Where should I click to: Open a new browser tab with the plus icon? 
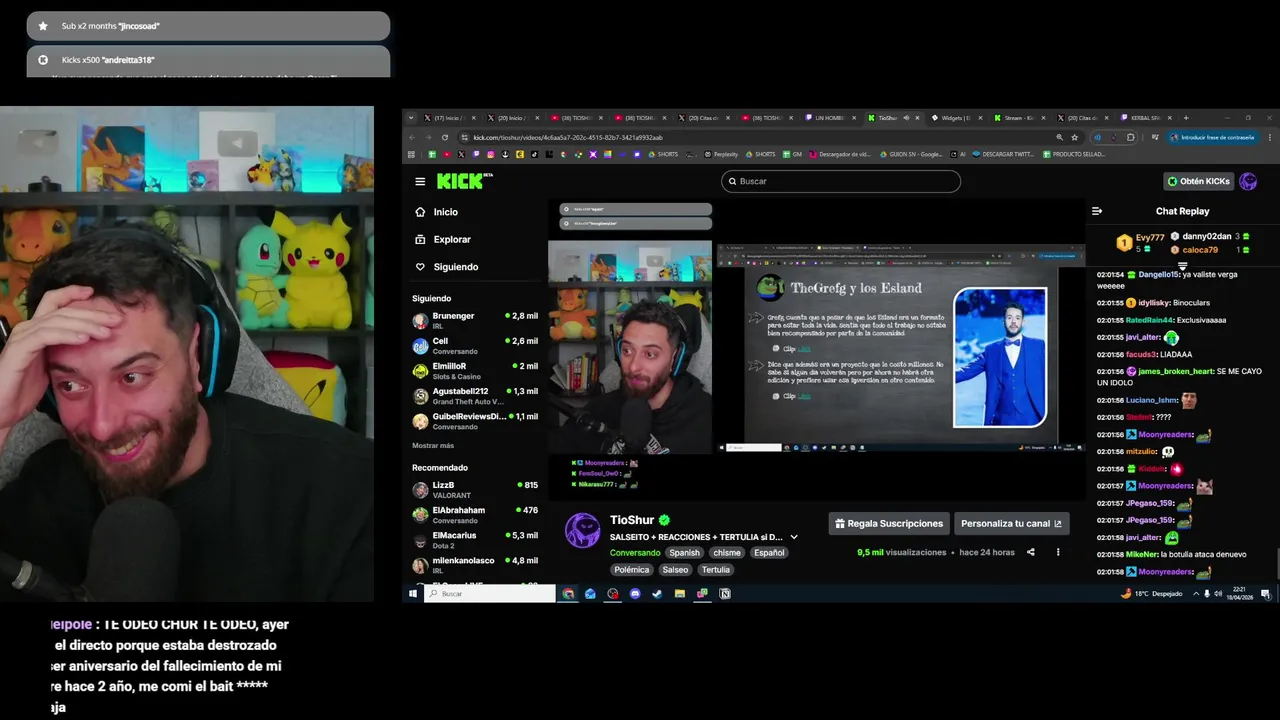pos(1186,118)
